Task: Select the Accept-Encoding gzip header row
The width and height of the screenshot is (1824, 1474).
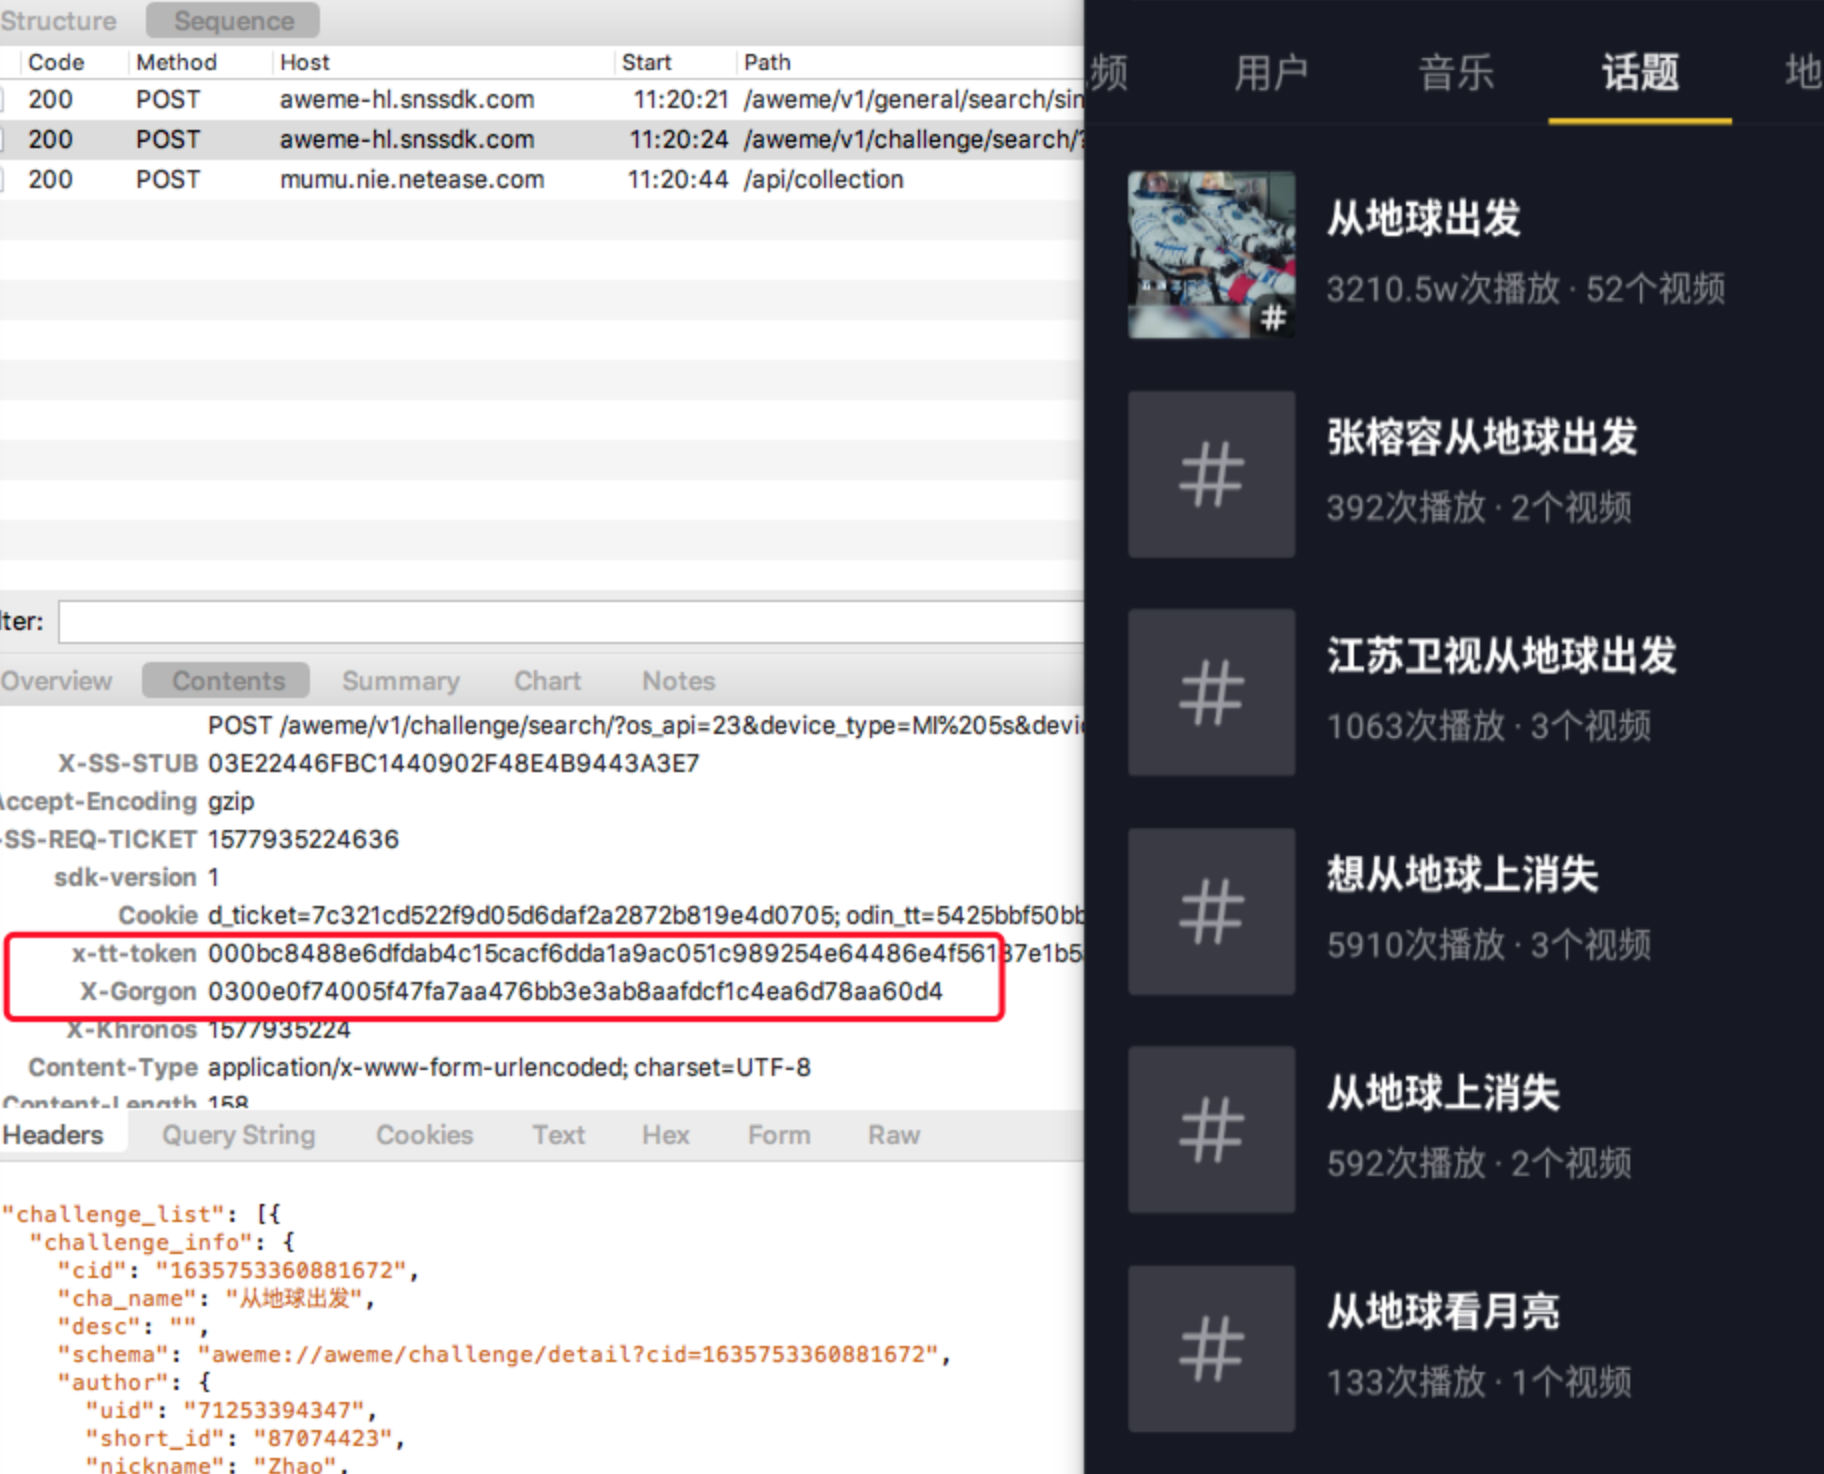Action: (542, 802)
